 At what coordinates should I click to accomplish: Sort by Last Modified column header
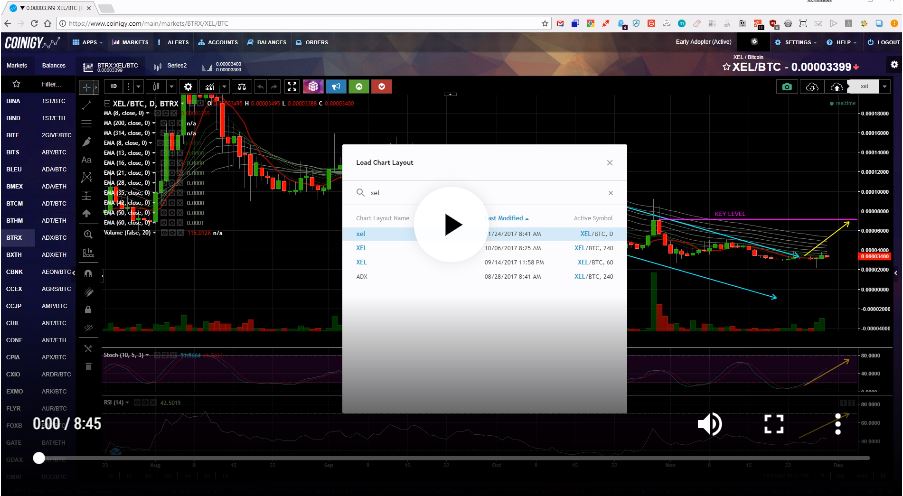click(x=506, y=218)
